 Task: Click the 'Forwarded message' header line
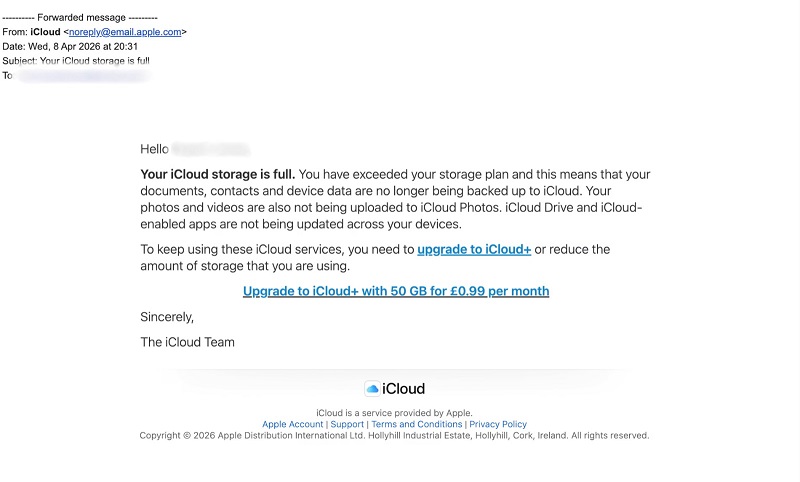coord(80,17)
